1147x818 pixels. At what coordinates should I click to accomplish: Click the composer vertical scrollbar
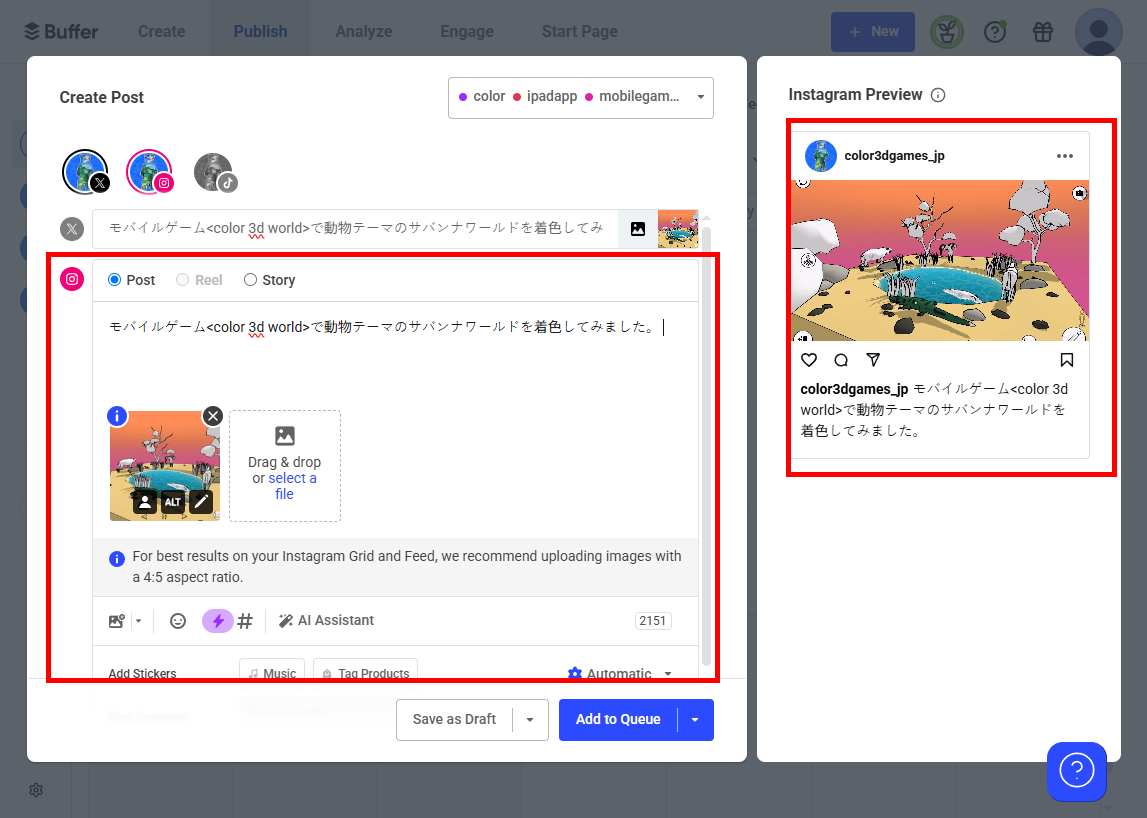click(x=707, y=446)
